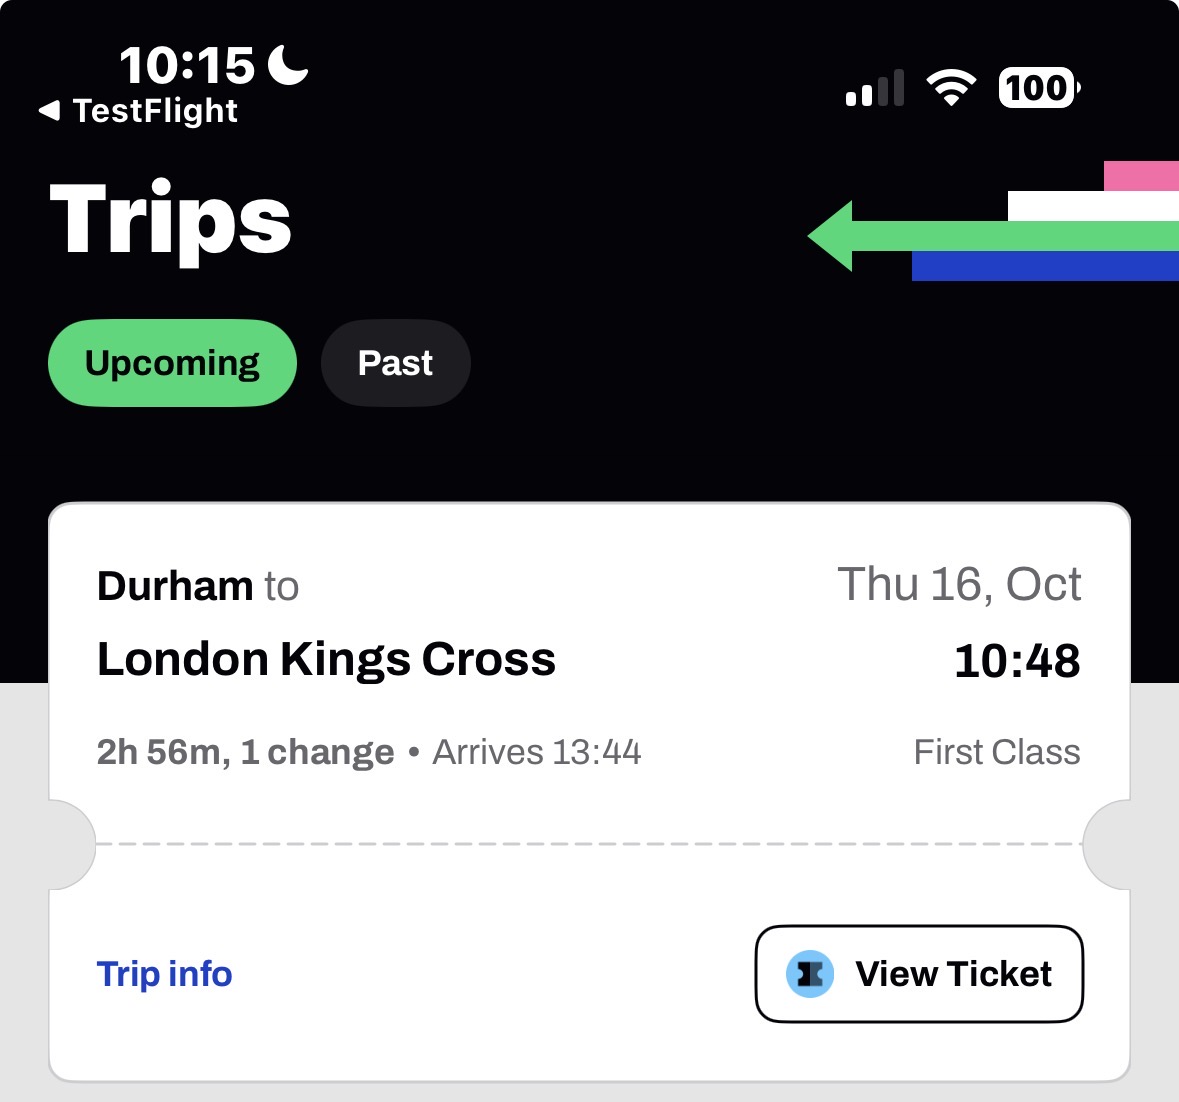Tap the moon Focus mode icon

(x=288, y=65)
